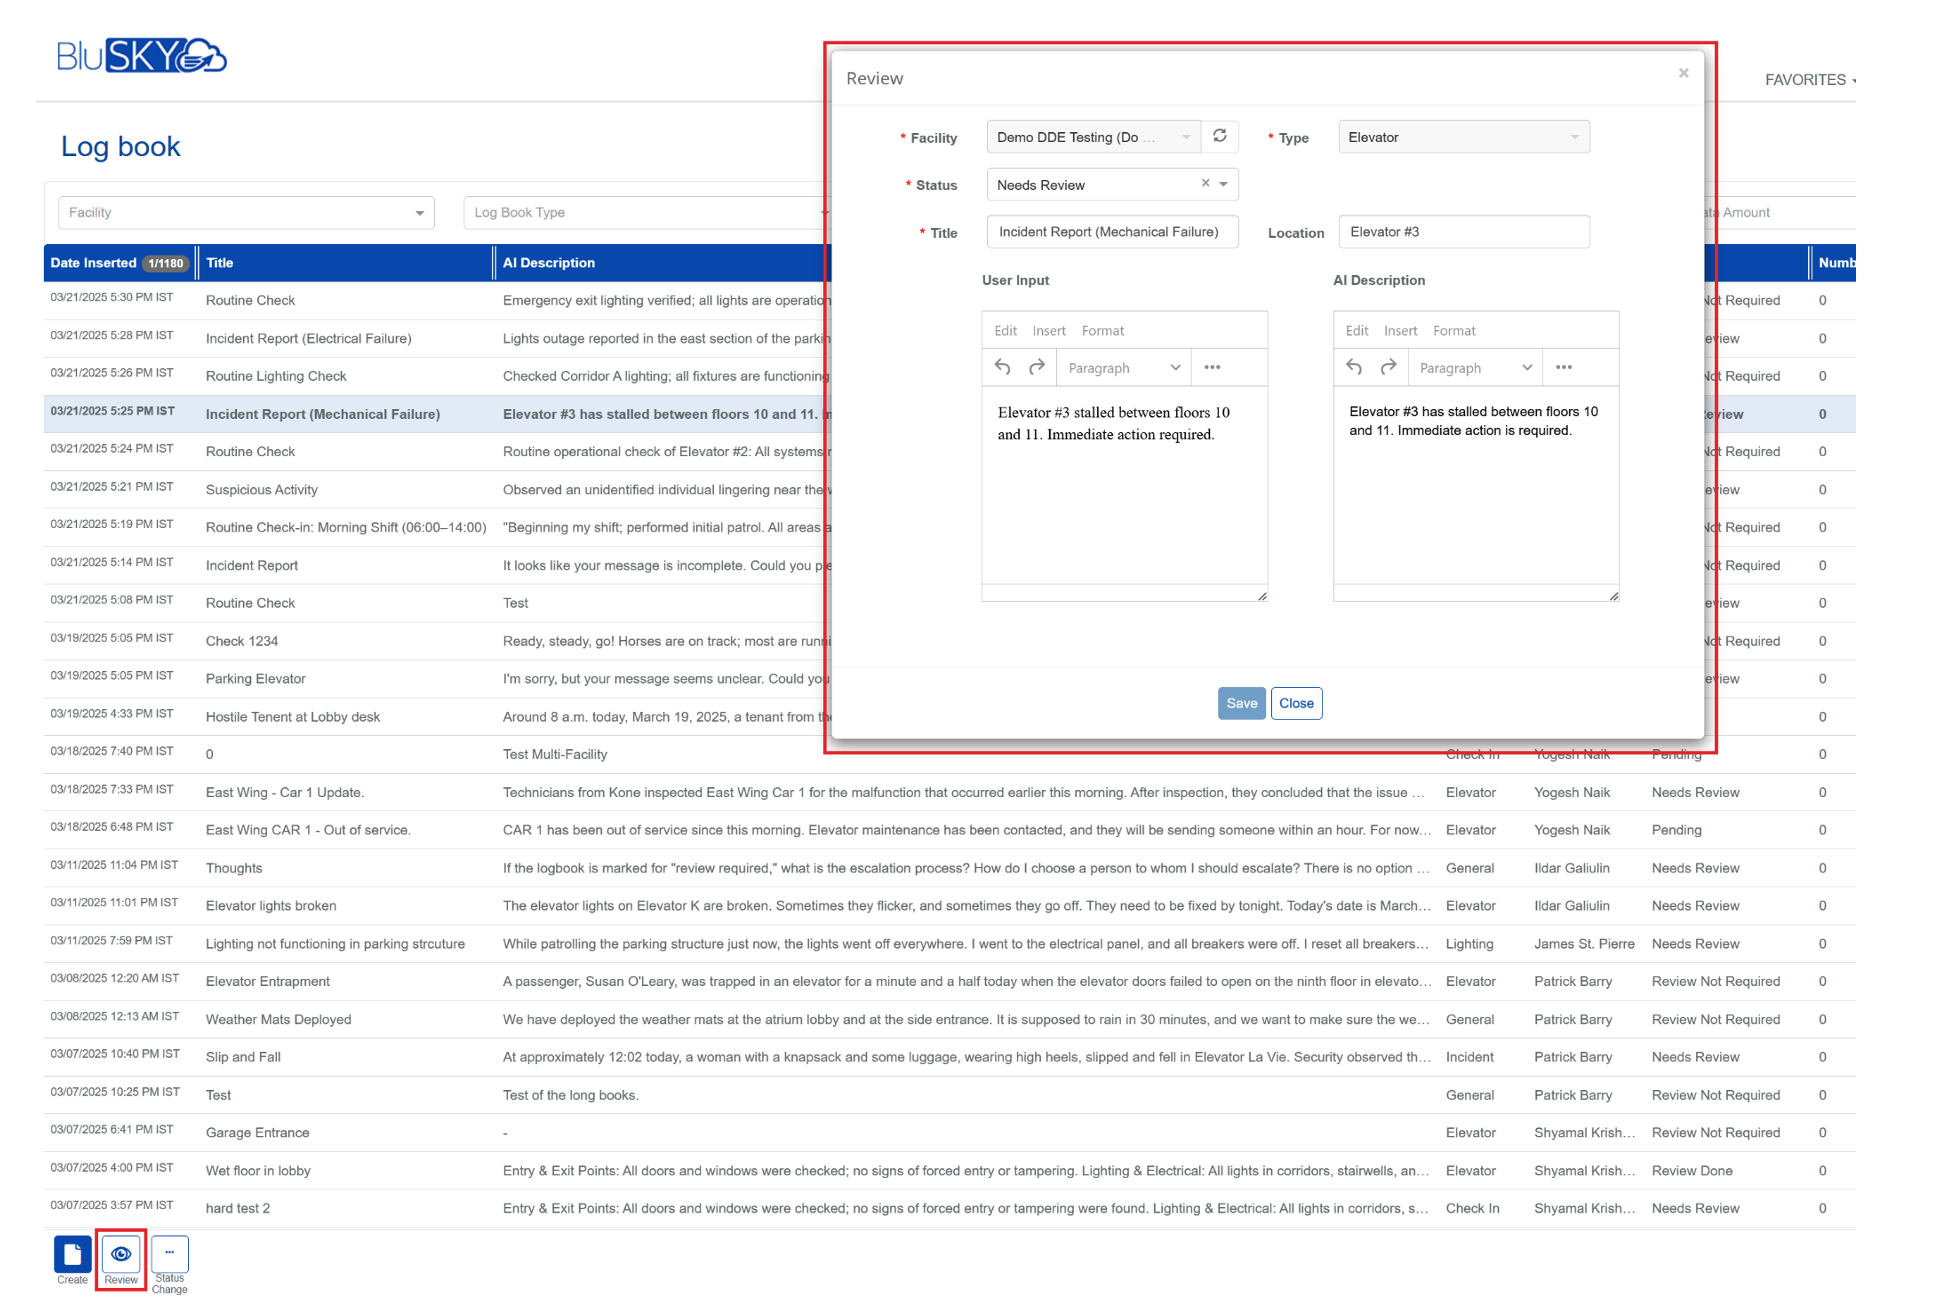Click redo arrow in AI Description editor
Viewport: 1940px width, 1316px height.
[x=1388, y=367]
